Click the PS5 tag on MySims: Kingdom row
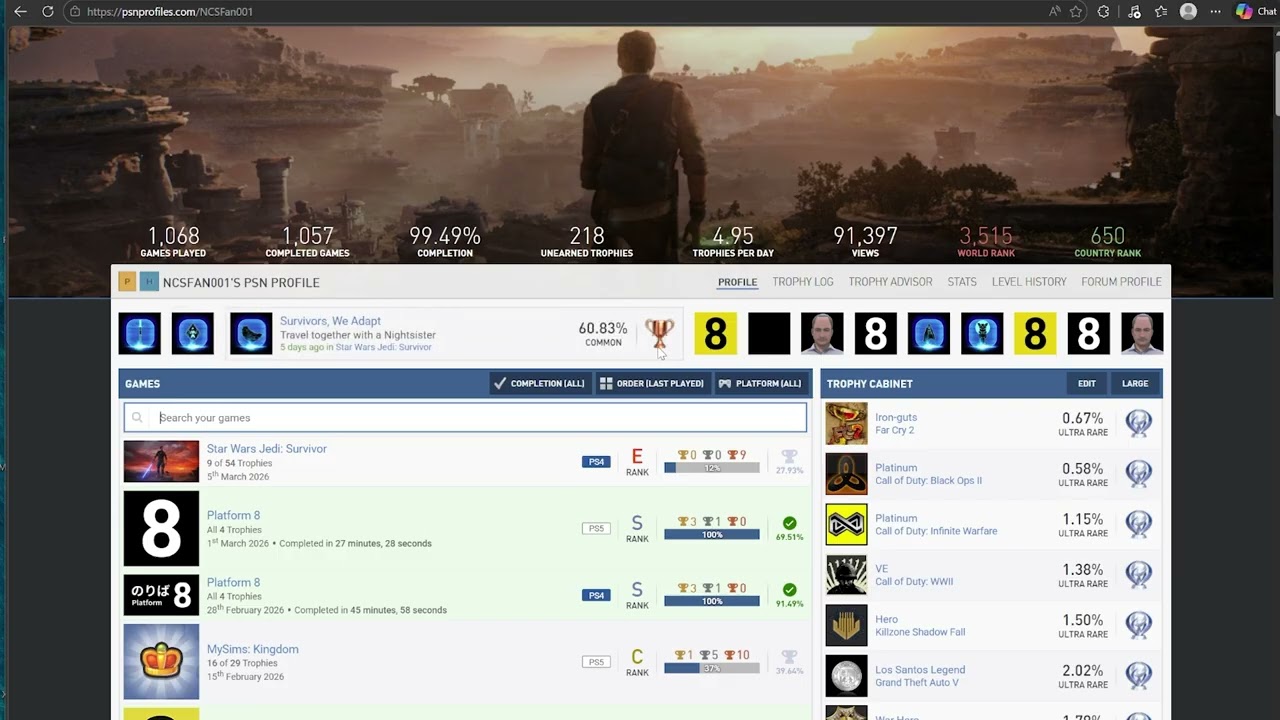1280x720 pixels. 595,662
